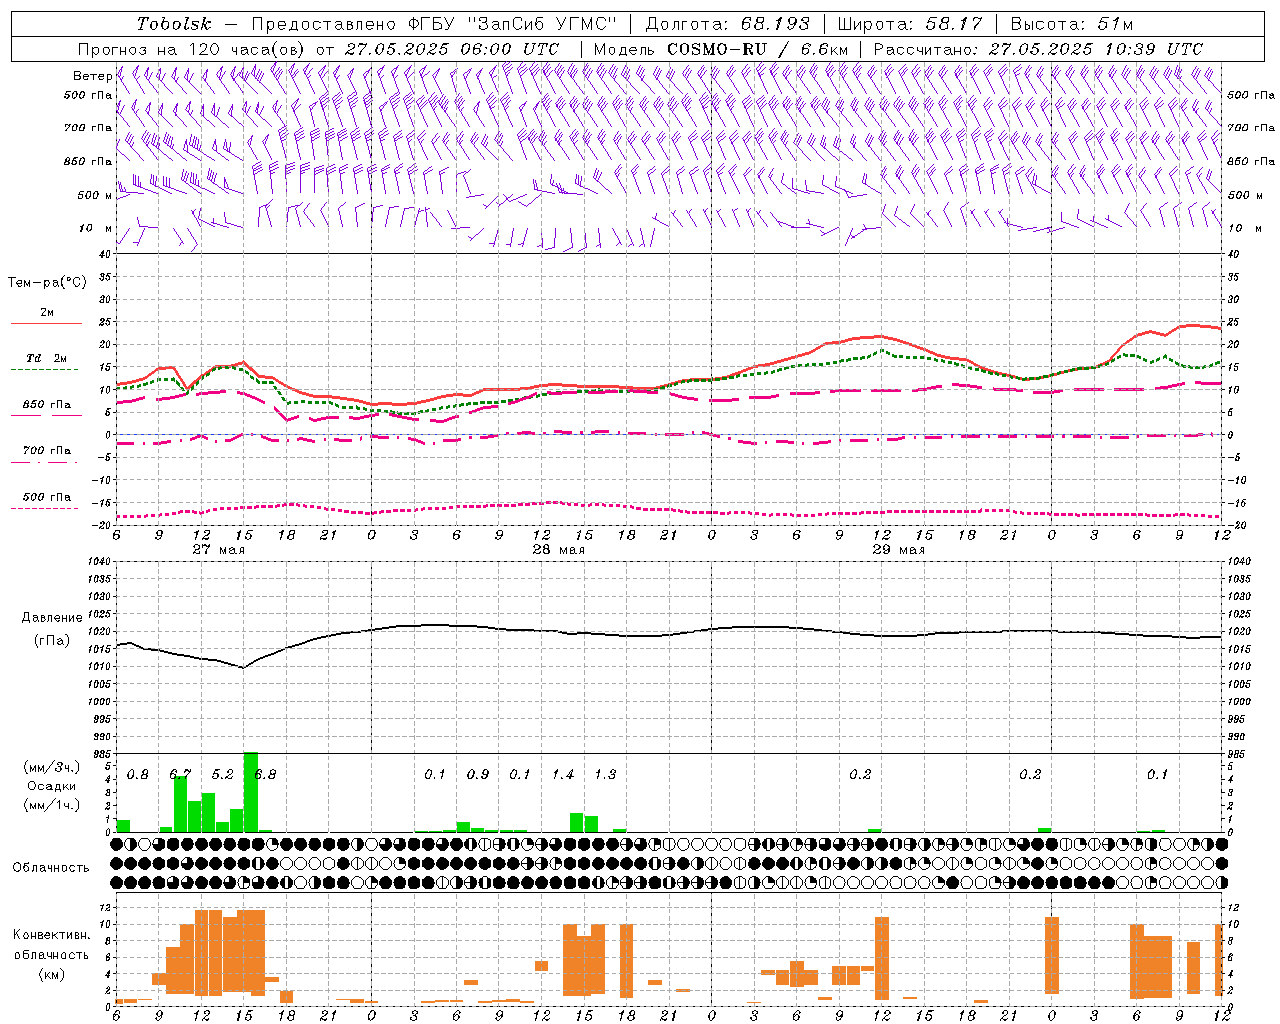Click the 'Ветер' wind panel label
This screenshot has height=1024, width=1280.
click(92, 76)
